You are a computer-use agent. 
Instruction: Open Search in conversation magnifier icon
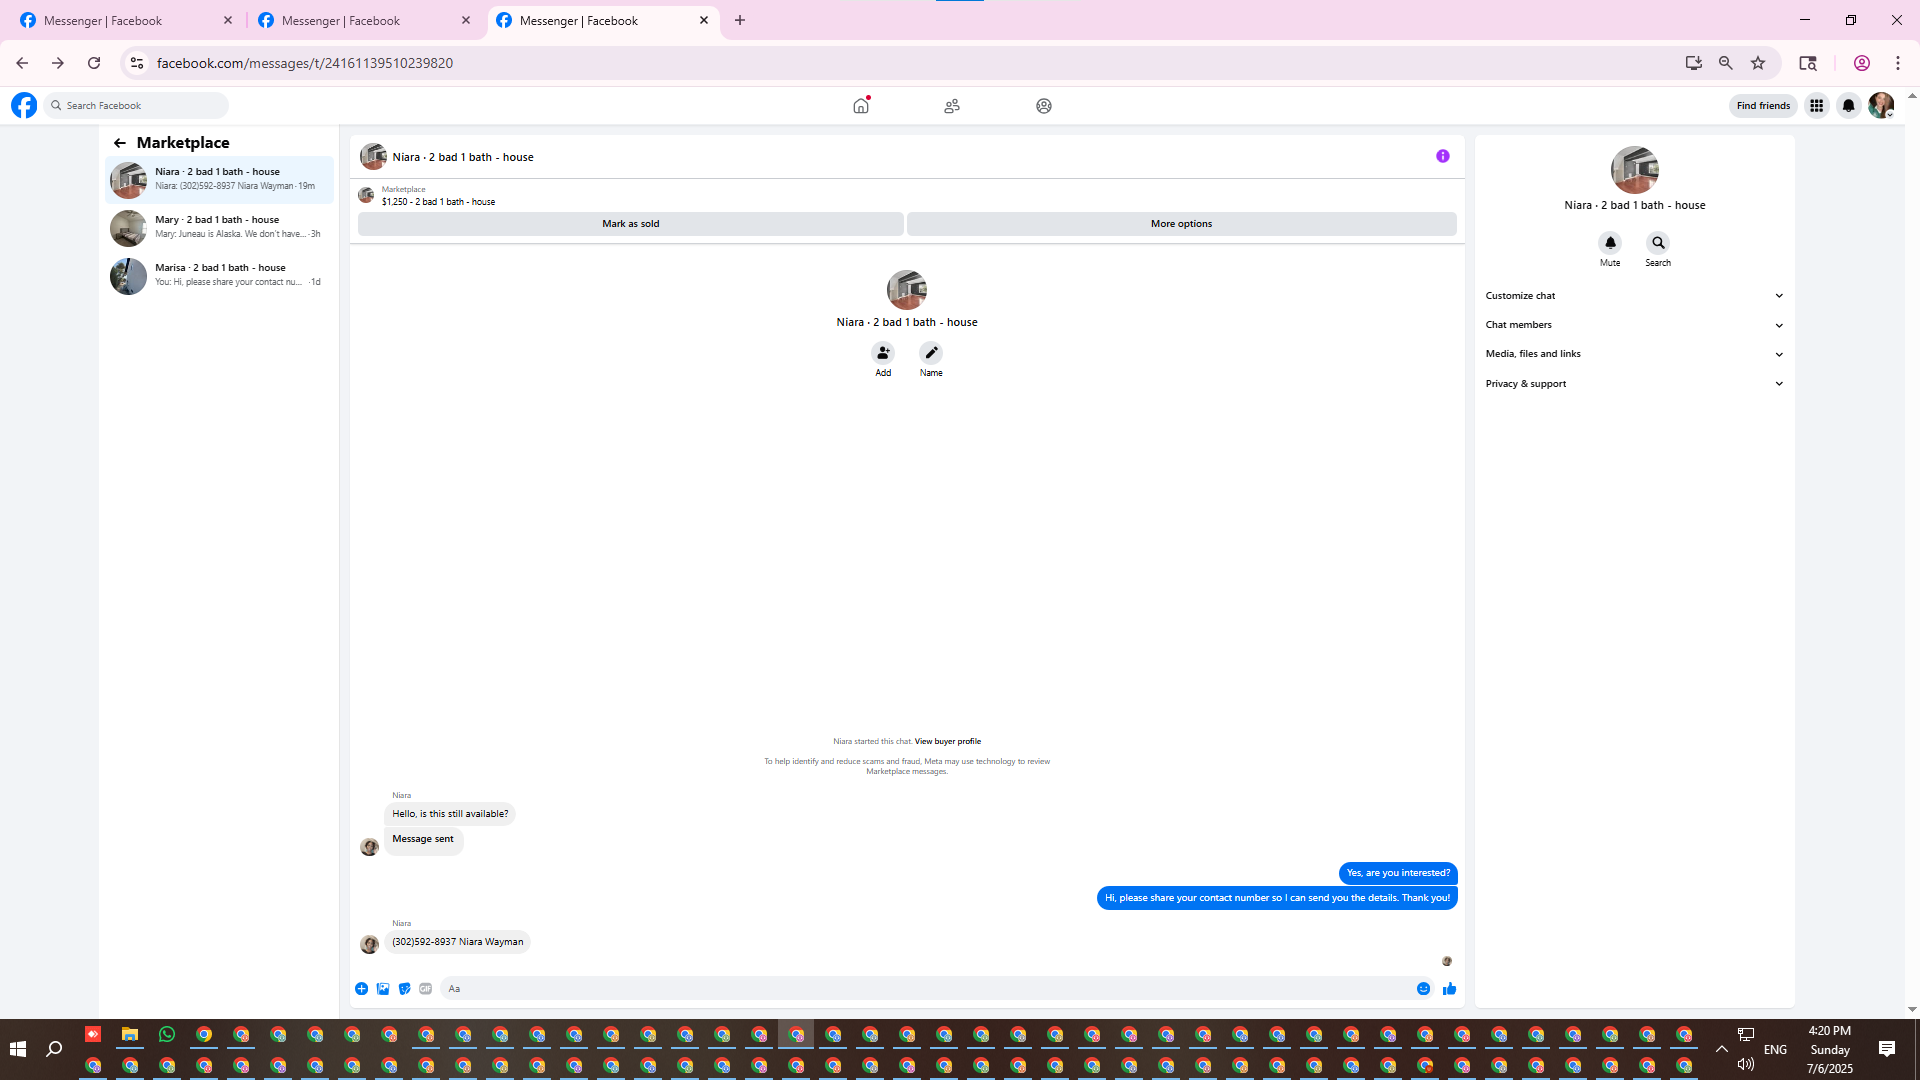click(x=1658, y=243)
